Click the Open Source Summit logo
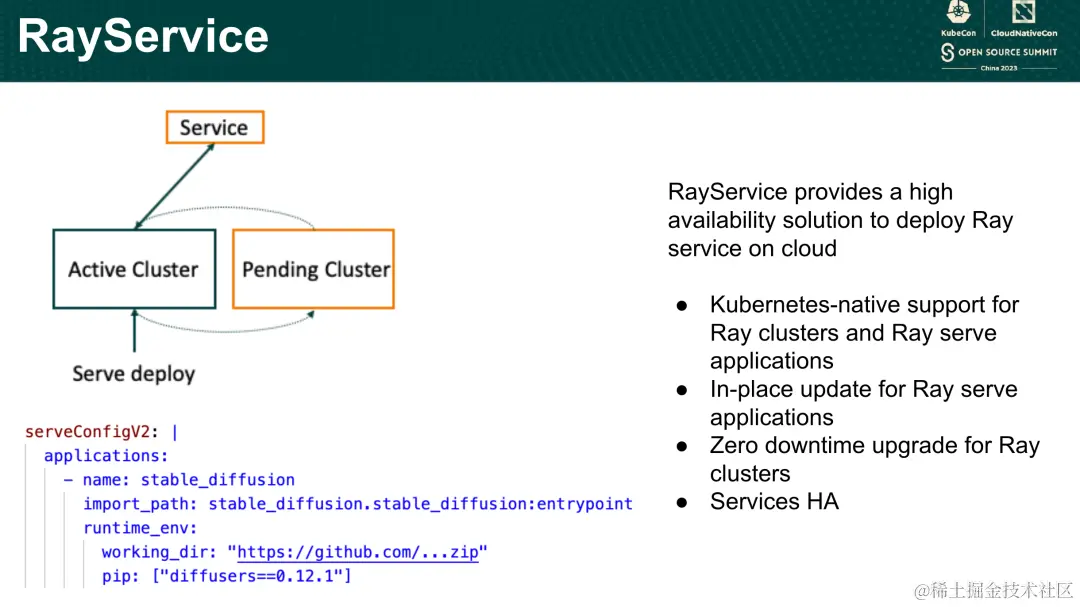 pos(999,52)
